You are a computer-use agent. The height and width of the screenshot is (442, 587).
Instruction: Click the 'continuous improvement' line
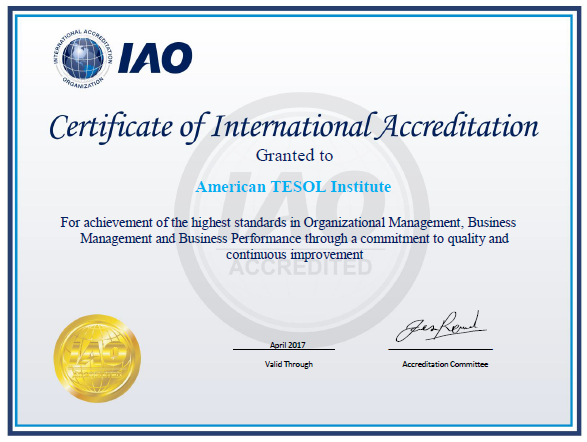(x=295, y=255)
